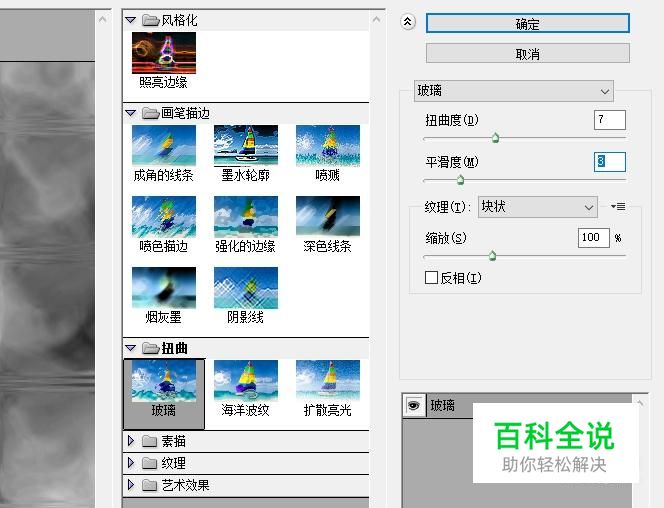This screenshot has width=664, height=508.
Task: Open the 纹理 texture dropdown showing 块状
Action: pyautogui.click(x=538, y=207)
